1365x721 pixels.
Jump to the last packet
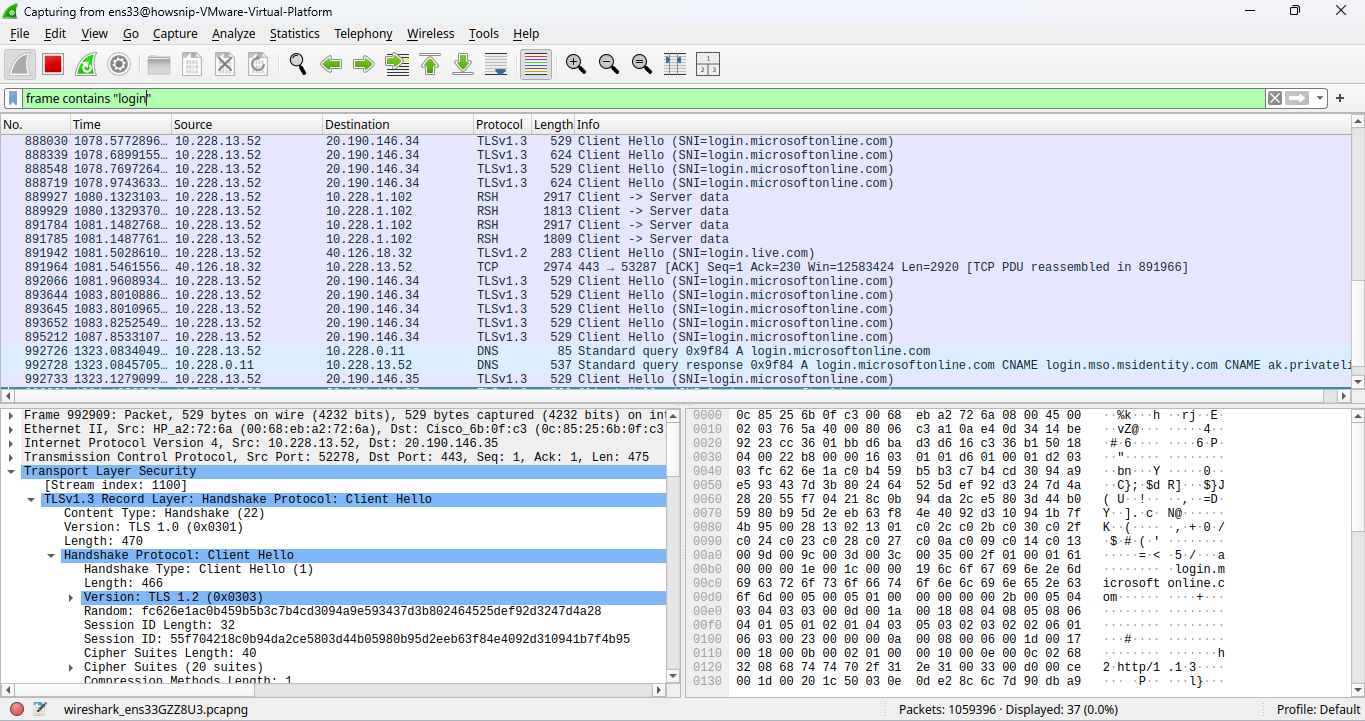[x=463, y=64]
